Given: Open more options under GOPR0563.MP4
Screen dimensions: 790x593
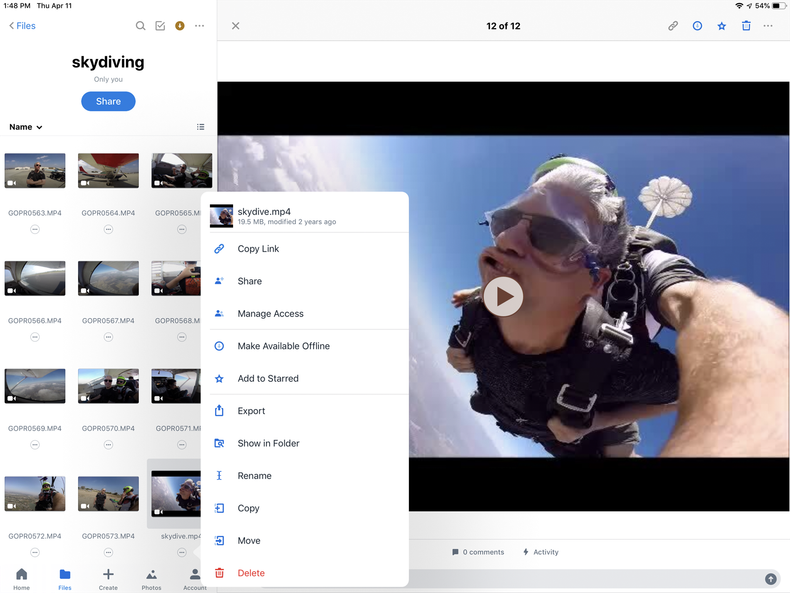Looking at the screenshot, I should pos(35,229).
